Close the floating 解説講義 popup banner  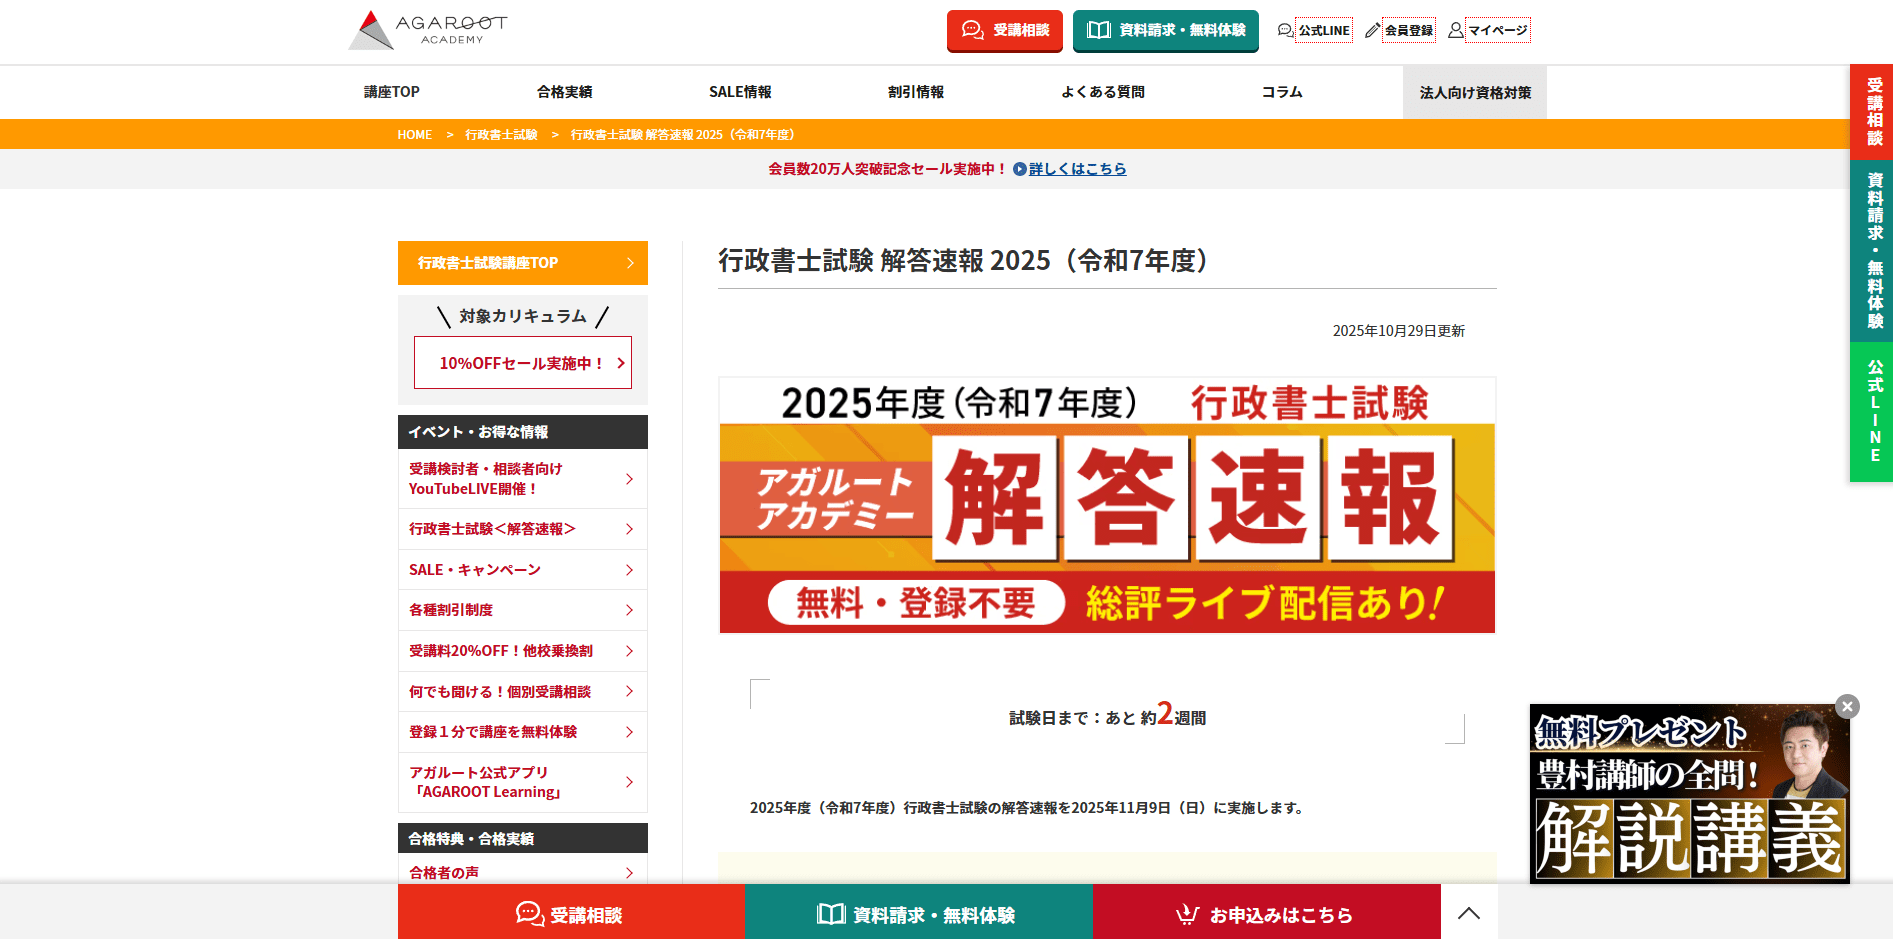1847,706
